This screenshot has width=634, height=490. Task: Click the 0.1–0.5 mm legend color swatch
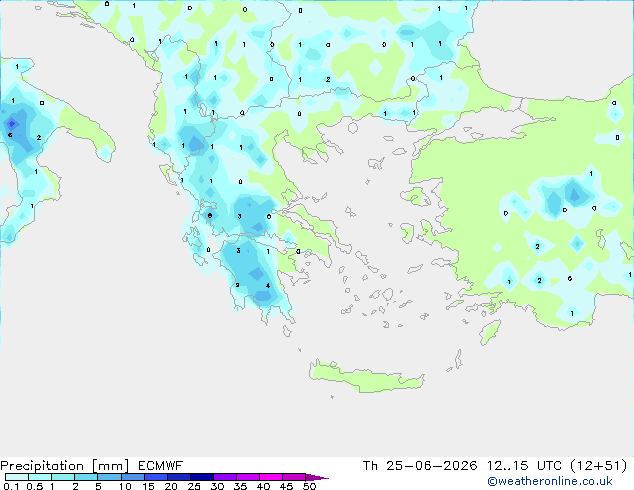pos(17,477)
